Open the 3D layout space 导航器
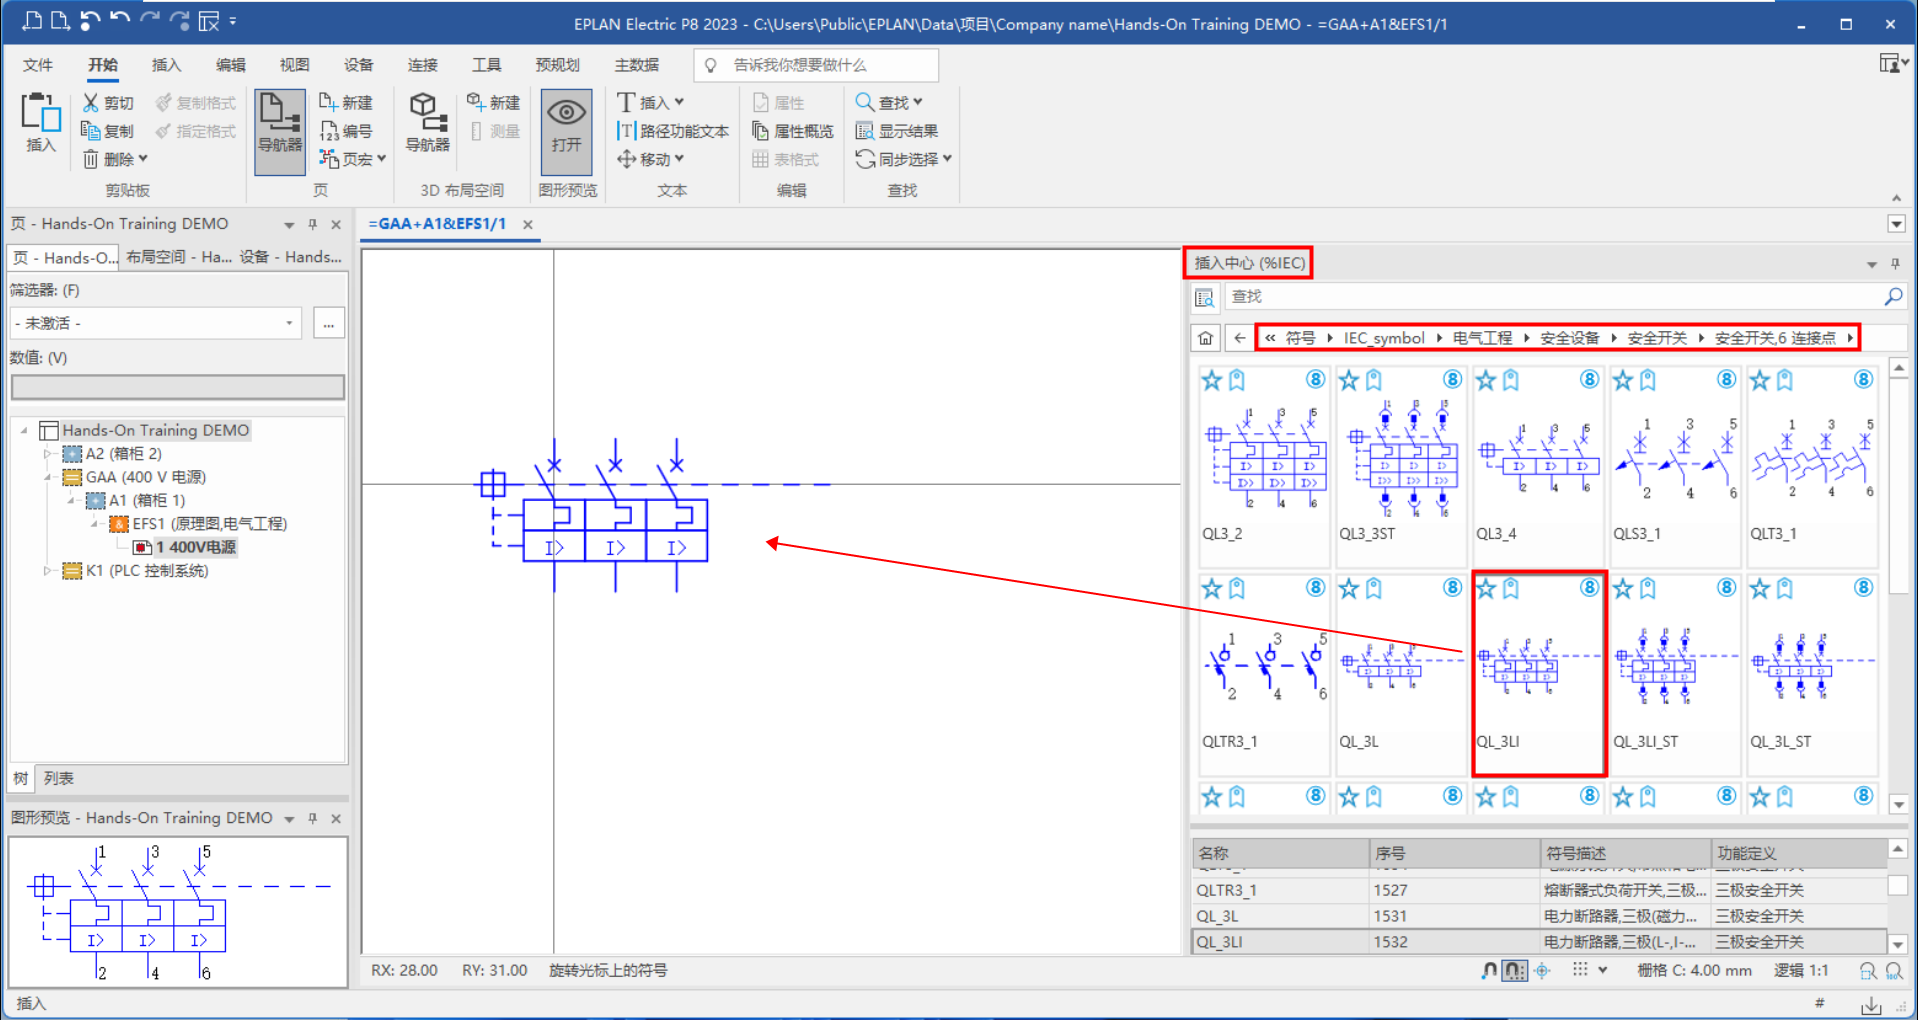This screenshot has width=1918, height=1020. click(x=427, y=123)
